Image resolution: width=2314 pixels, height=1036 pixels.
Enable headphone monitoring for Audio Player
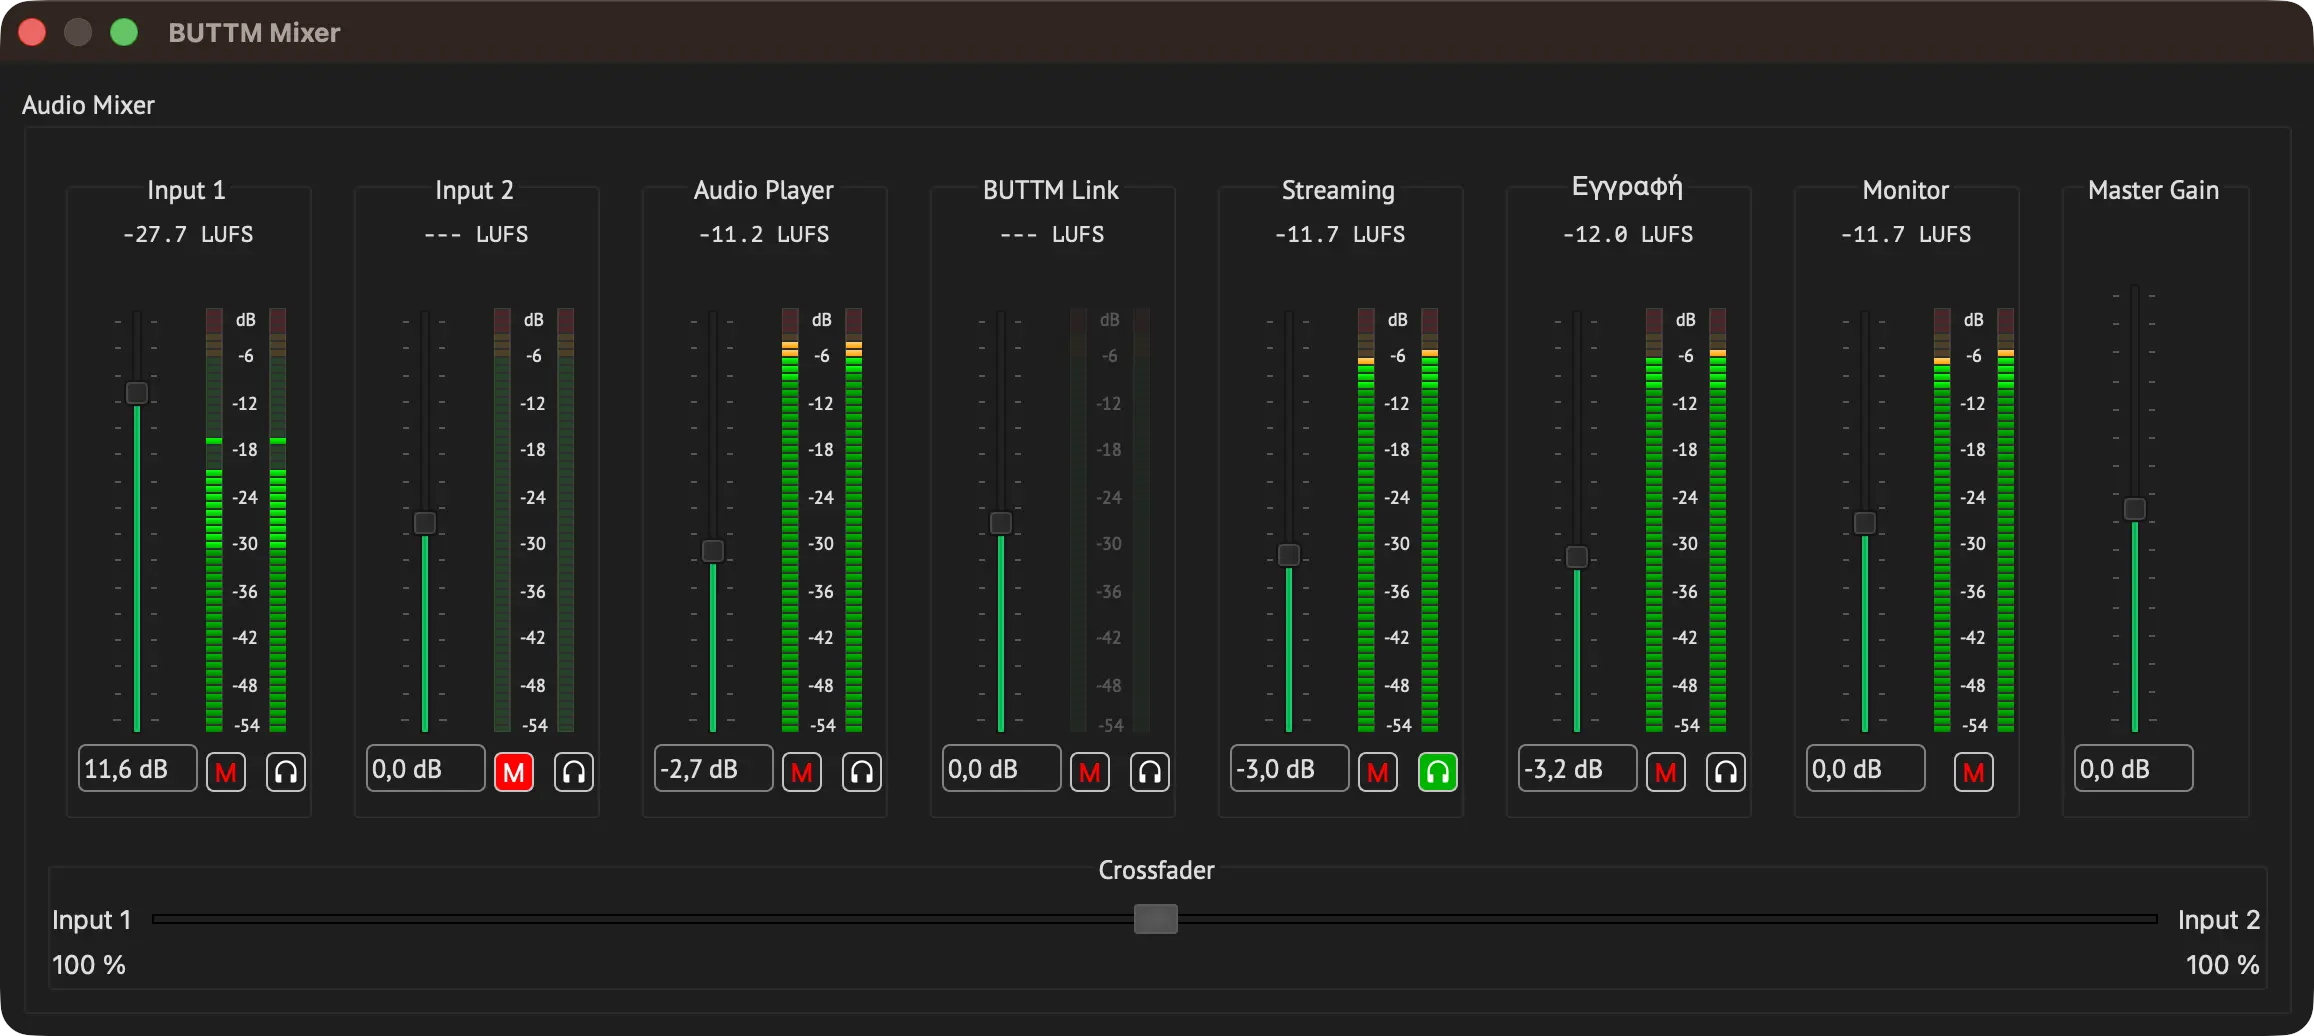pyautogui.click(x=862, y=772)
